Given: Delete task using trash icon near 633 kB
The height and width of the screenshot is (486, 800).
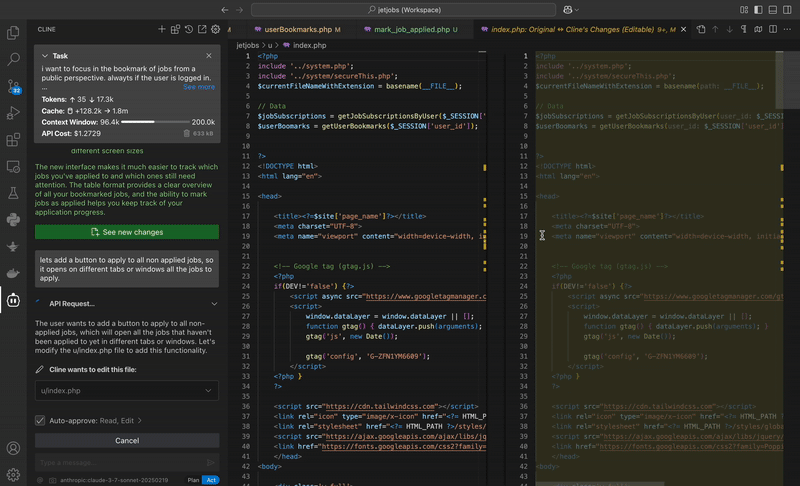Looking at the screenshot, I should point(187,134).
